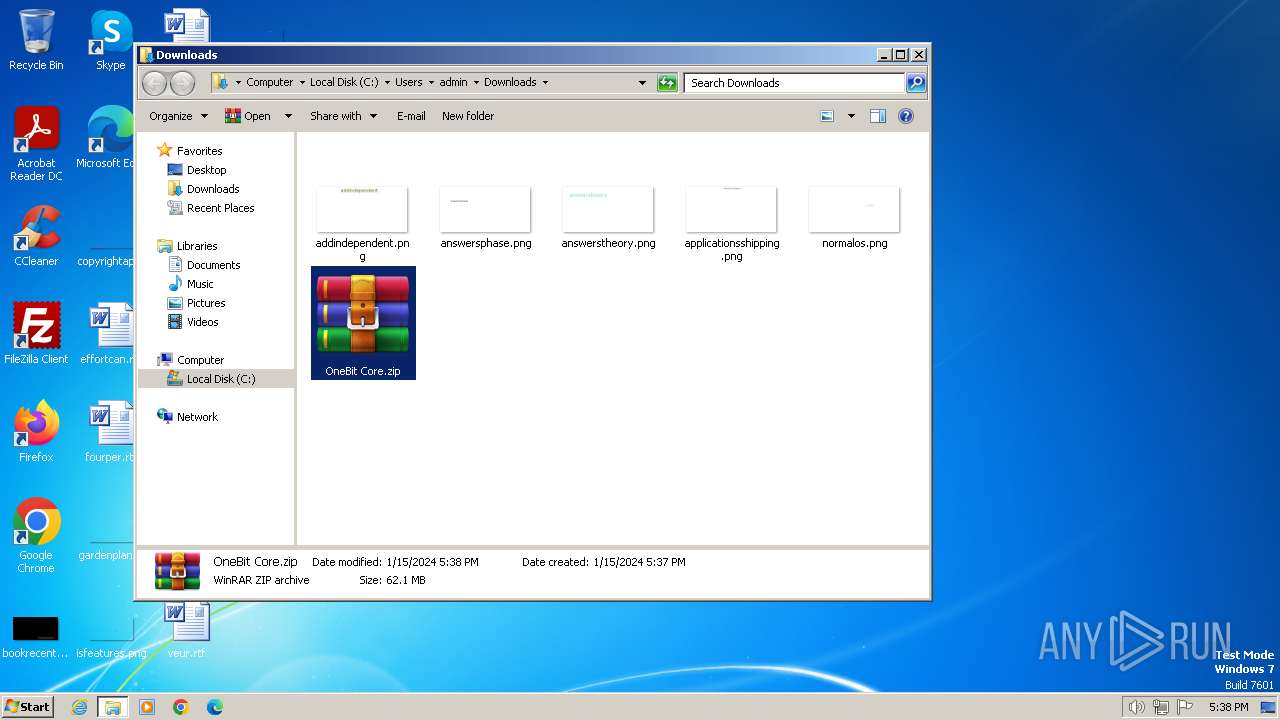Click File Explorer taskbar button
The image size is (1280, 720).
pyautogui.click(x=113, y=707)
